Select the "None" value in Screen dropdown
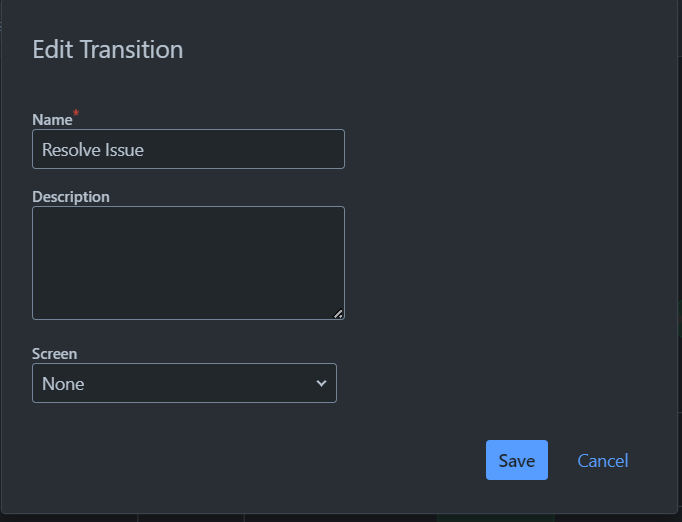The width and height of the screenshot is (682, 522). point(63,384)
